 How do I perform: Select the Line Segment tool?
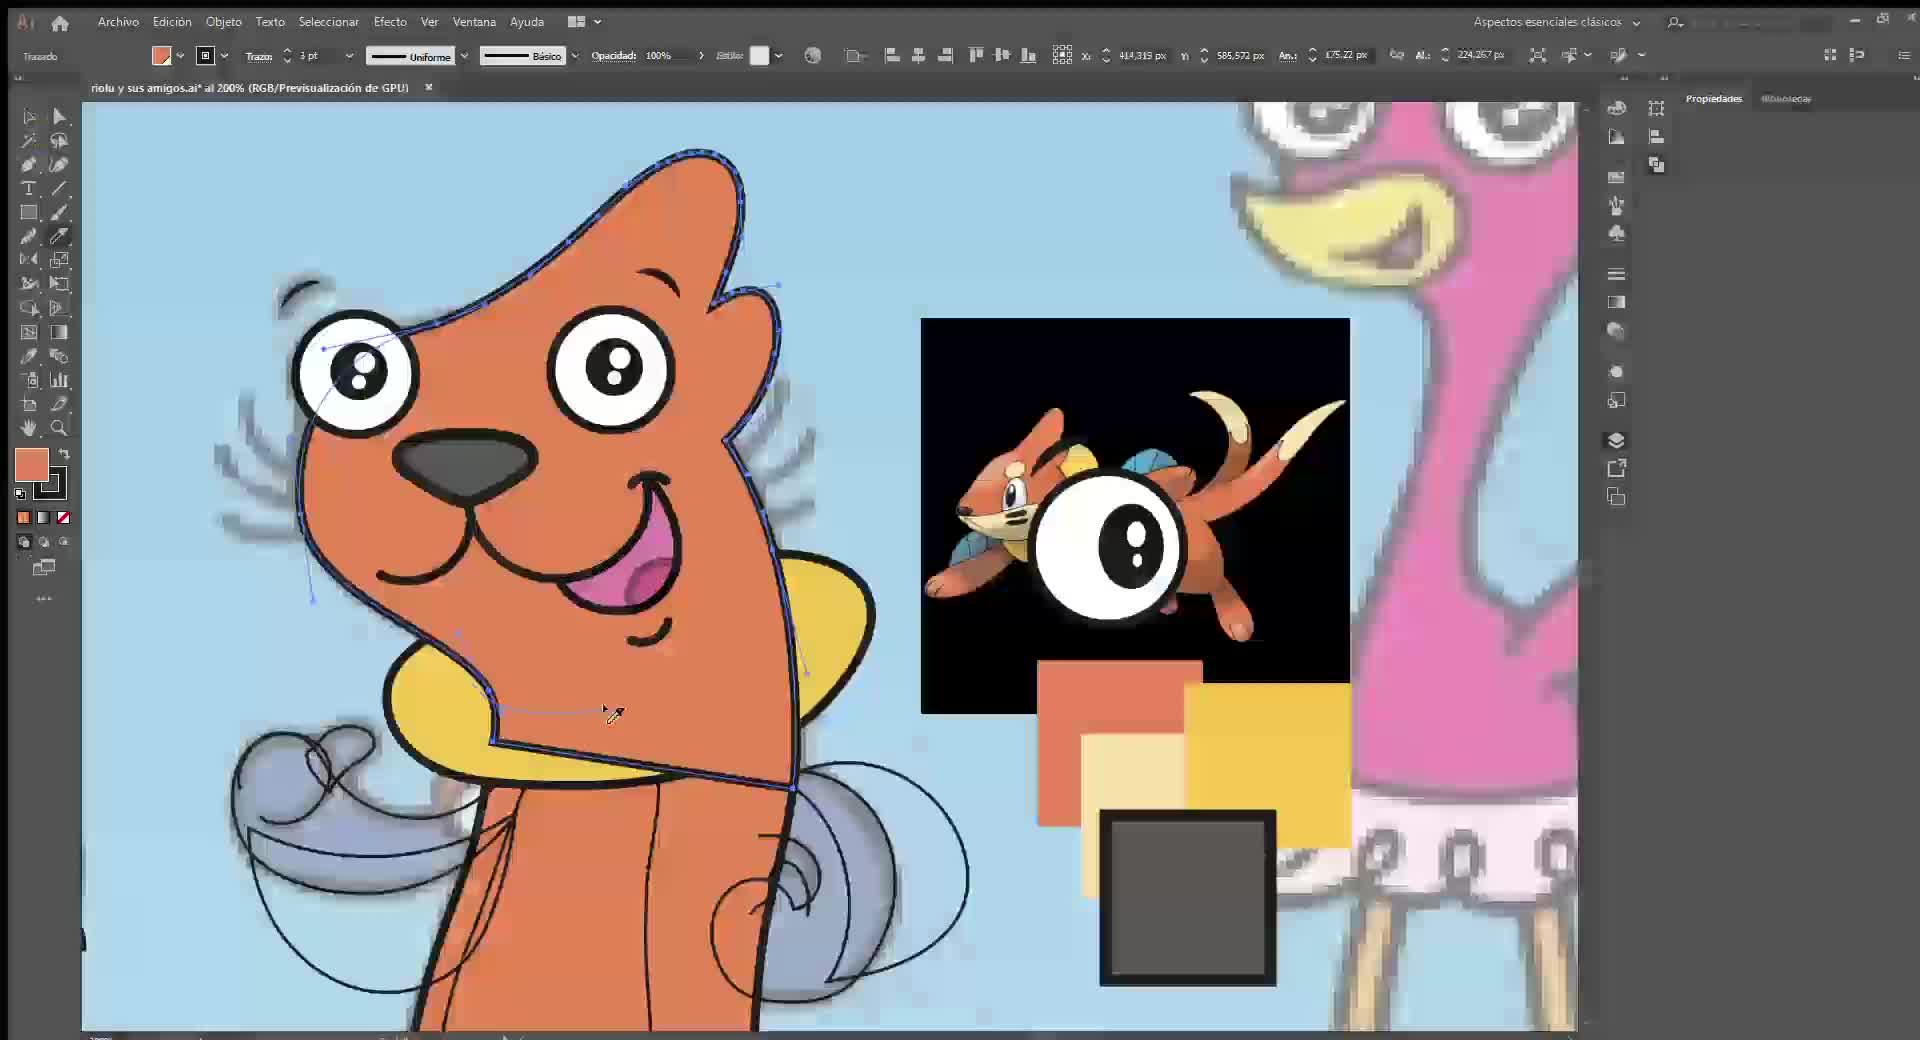coord(59,189)
